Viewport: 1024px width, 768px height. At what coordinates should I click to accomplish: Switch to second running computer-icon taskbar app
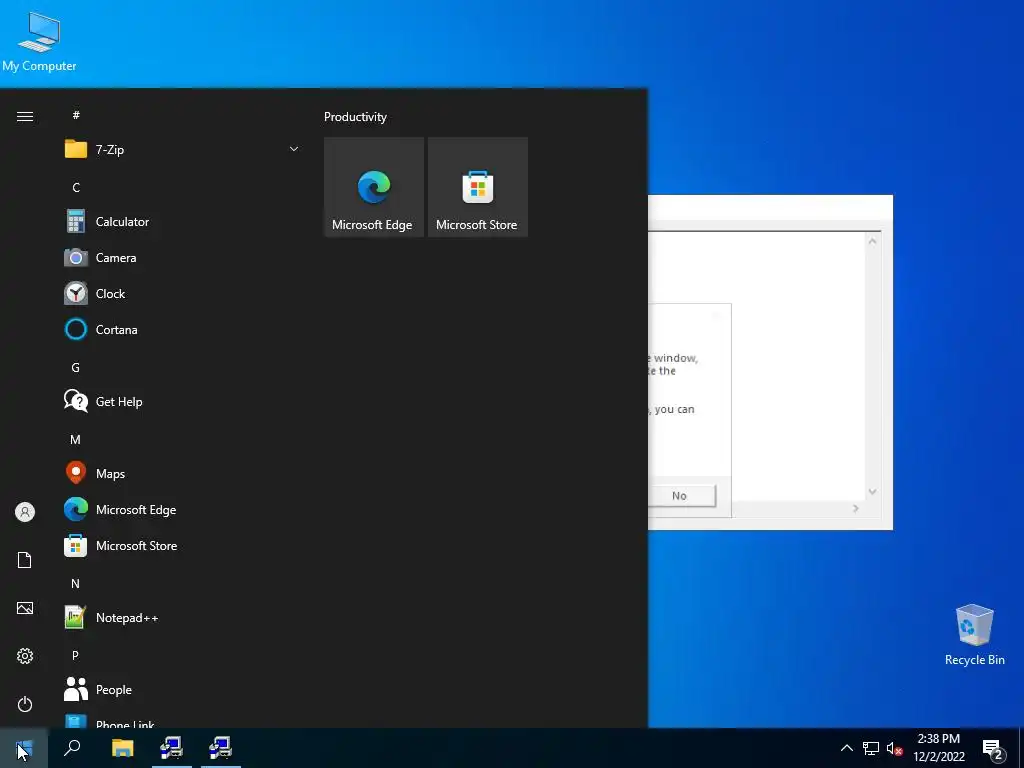coord(221,748)
